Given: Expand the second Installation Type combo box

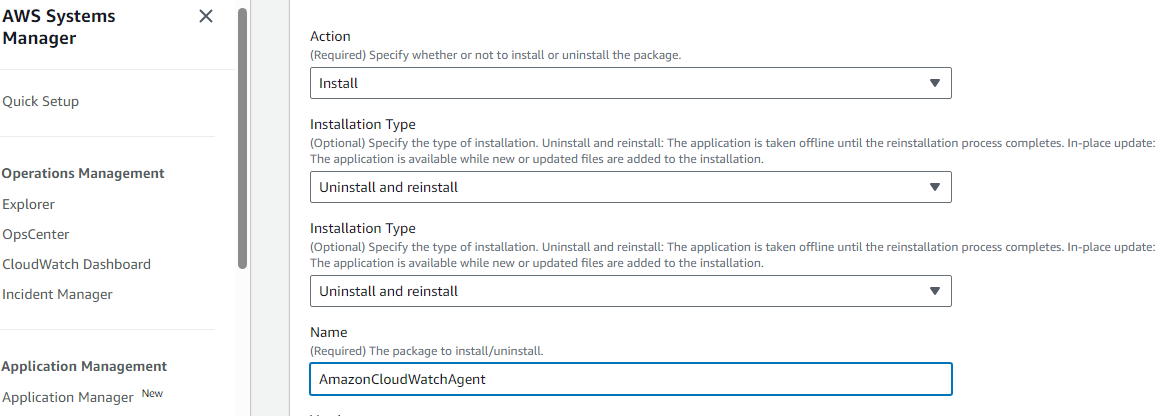Looking at the screenshot, I should [630, 291].
